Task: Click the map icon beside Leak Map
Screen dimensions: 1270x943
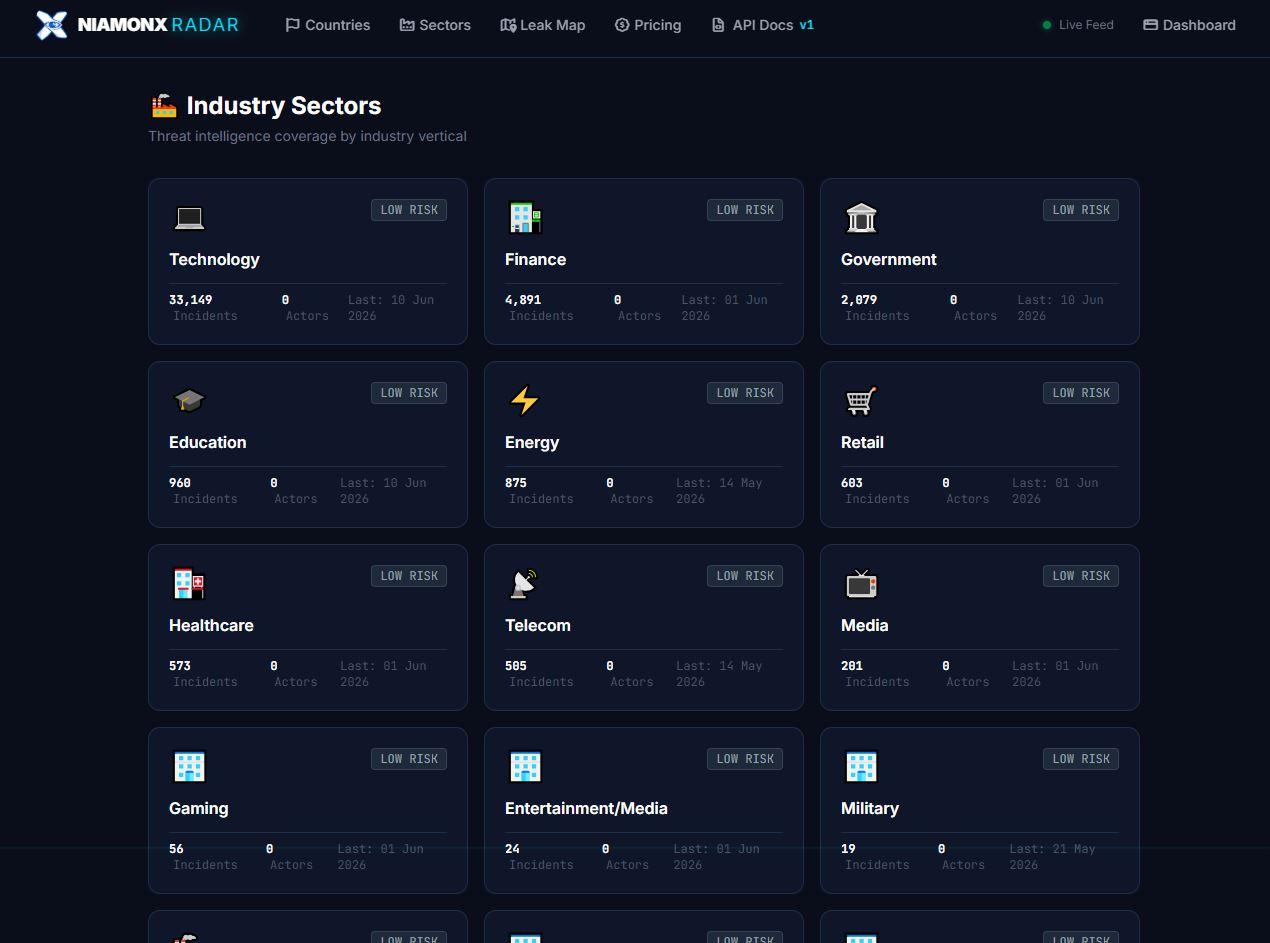Action: [x=508, y=25]
